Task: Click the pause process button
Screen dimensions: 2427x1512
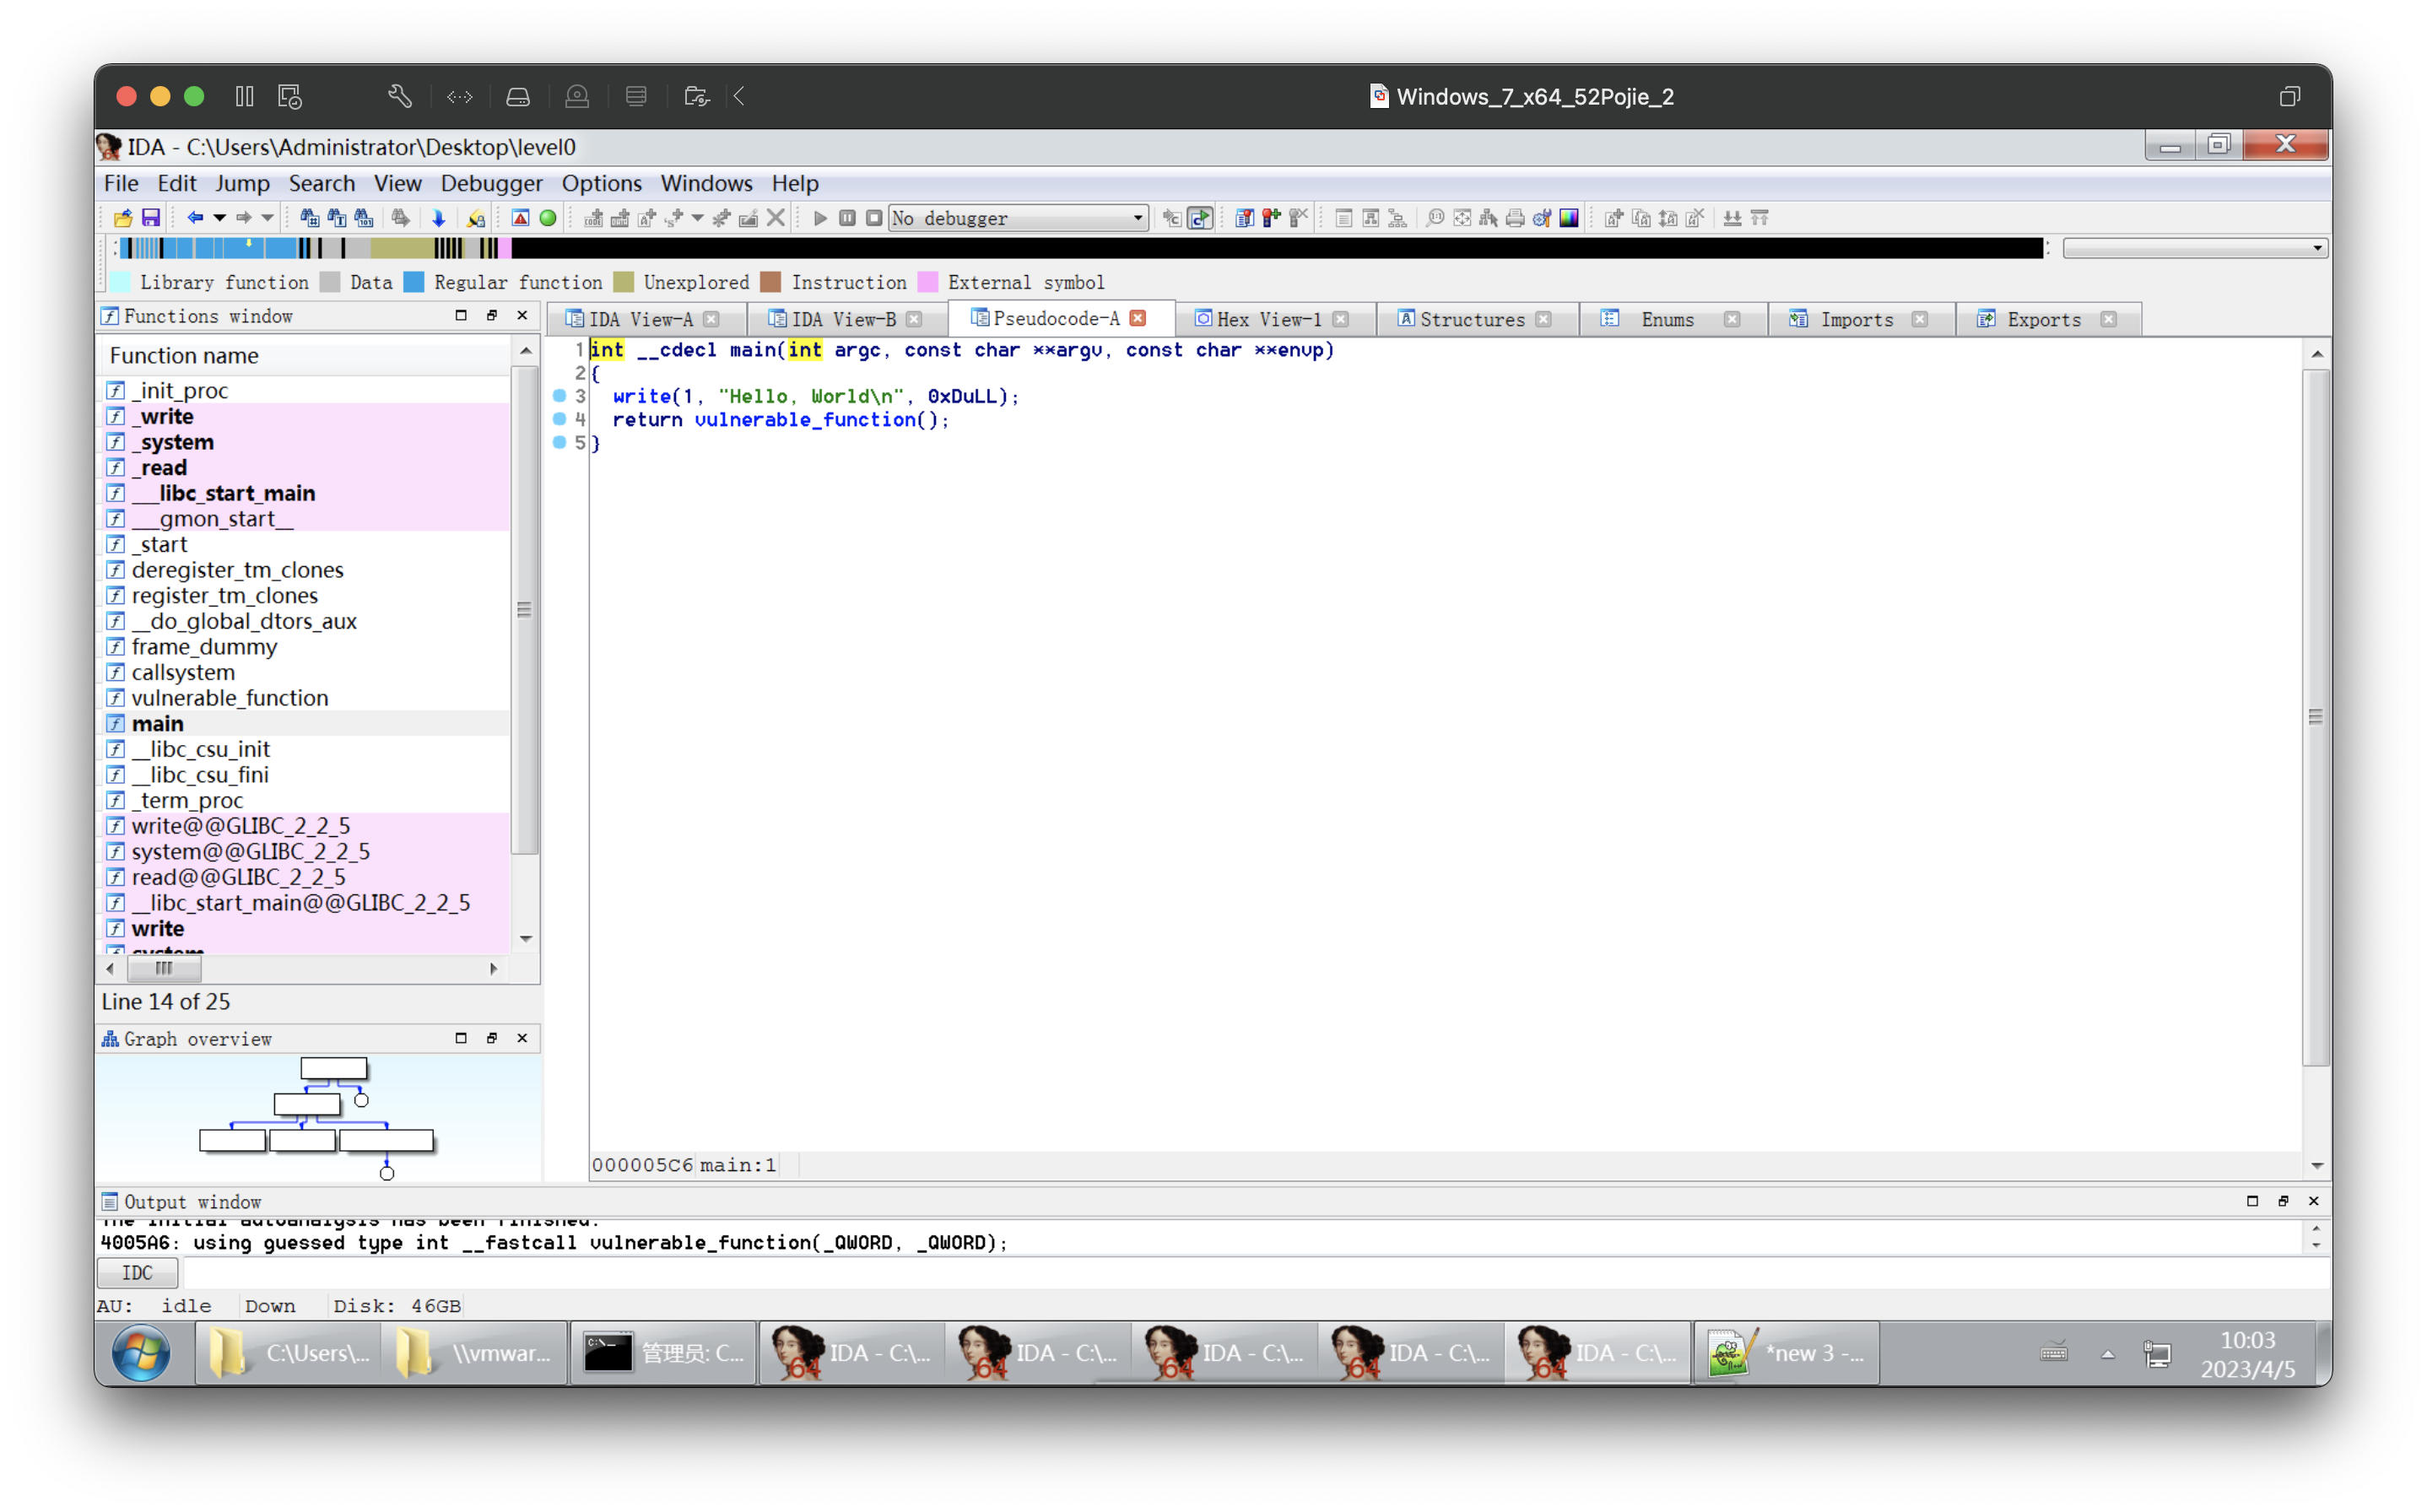Action: [847, 218]
